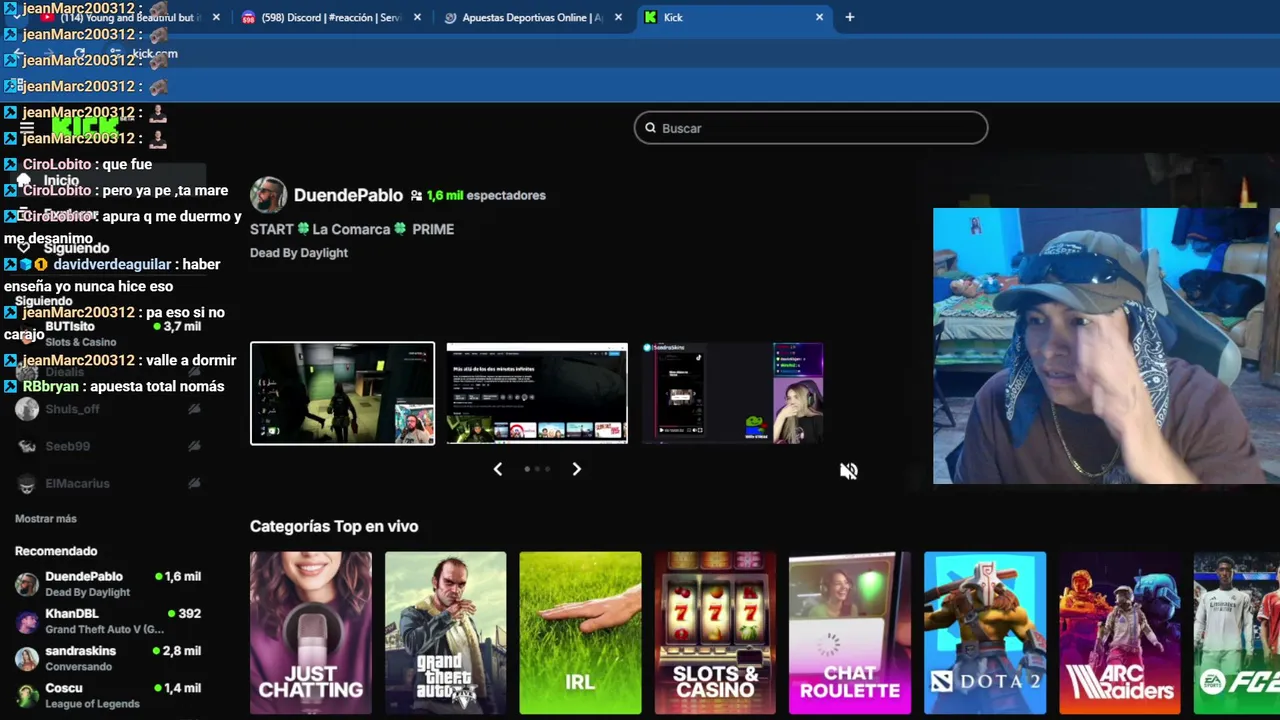Close the Kick browser tab
The width and height of the screenshot is (1280, 720).
pyautogui.click(x=820, y=17)
